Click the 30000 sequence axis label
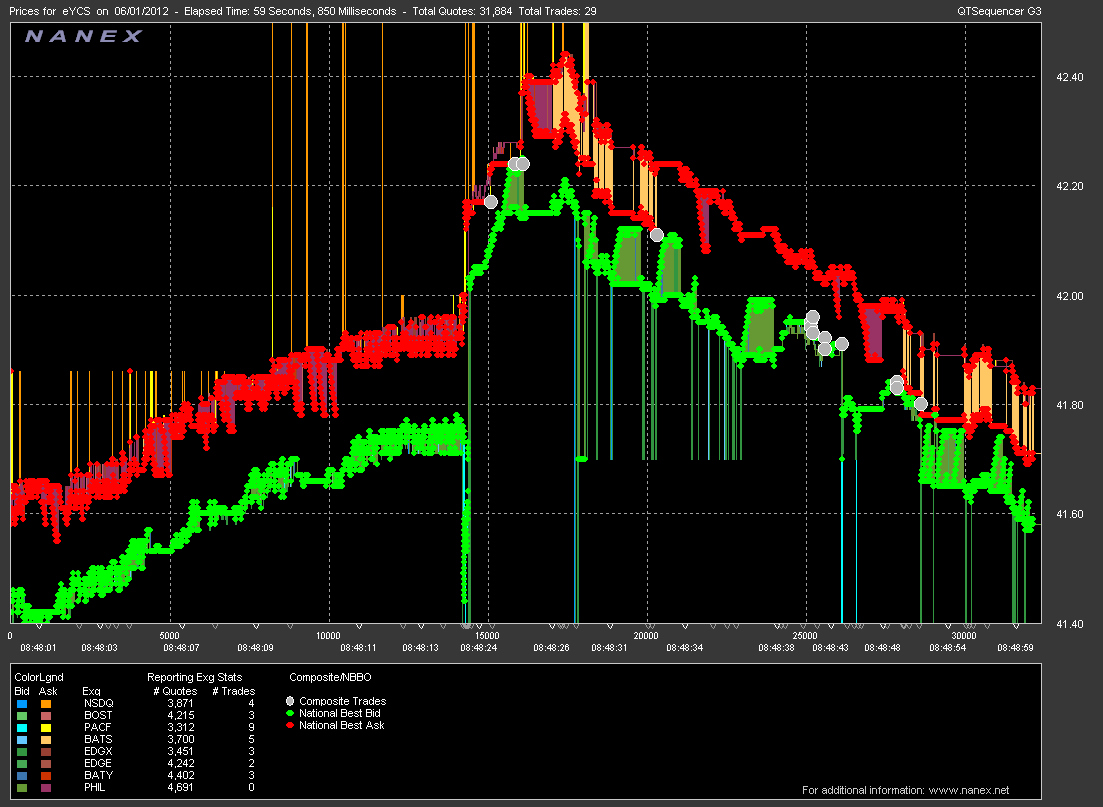Viewport: 1103px width, 807px height. (x=964, y=636)
